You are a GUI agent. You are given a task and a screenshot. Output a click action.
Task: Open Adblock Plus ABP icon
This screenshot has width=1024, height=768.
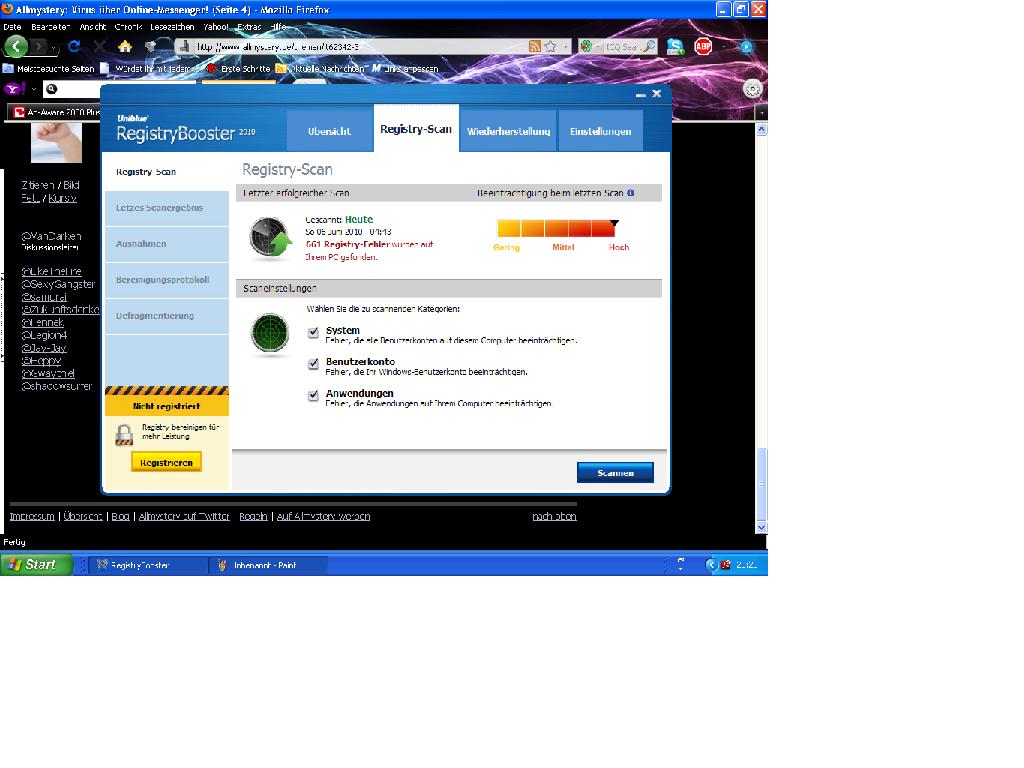pyautogui.click(x=703, y=46)
